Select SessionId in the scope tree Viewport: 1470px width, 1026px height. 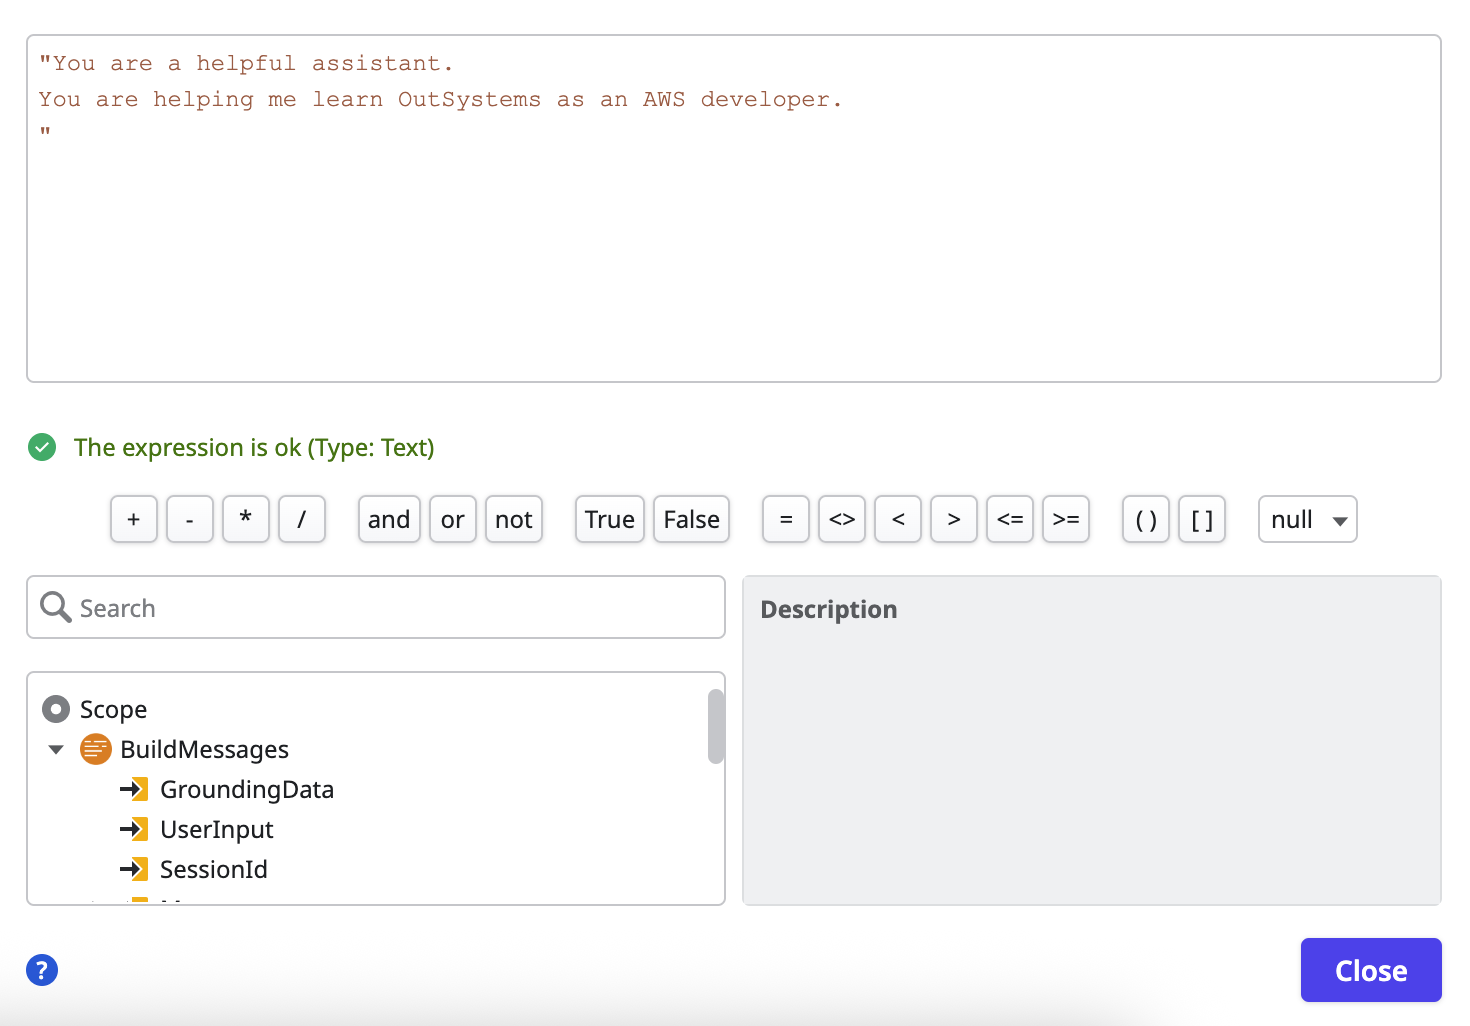click(214, 869)
